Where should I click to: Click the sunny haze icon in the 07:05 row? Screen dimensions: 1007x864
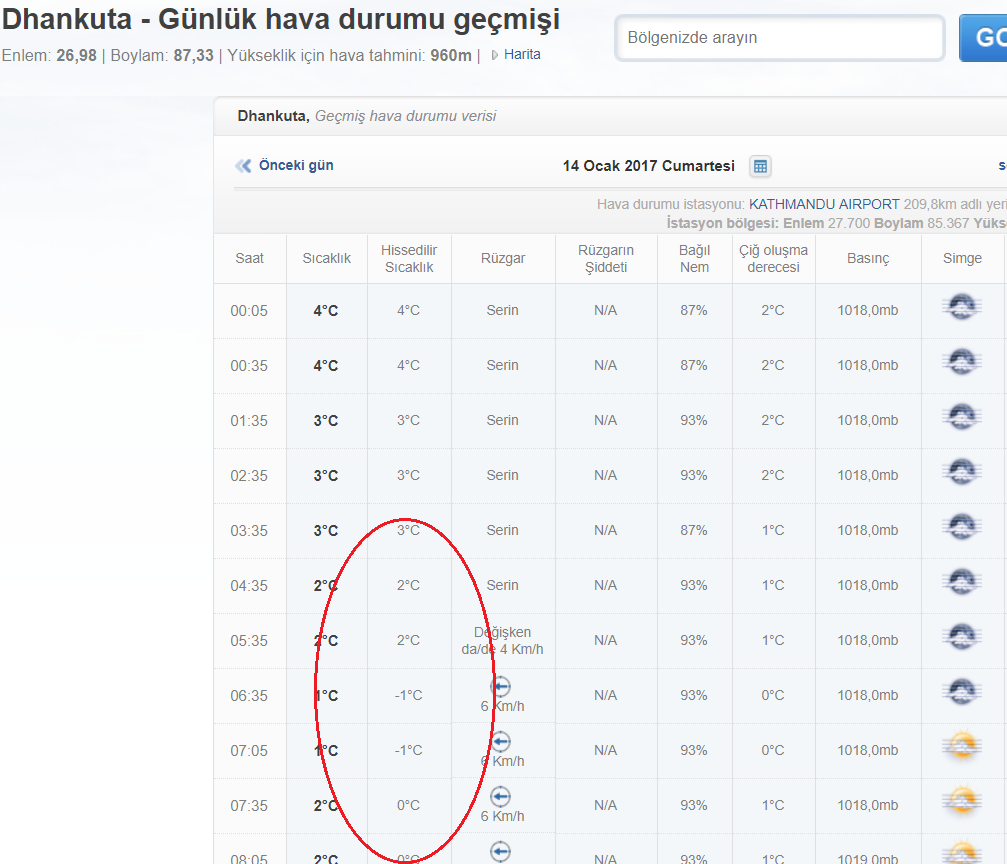pyautogui.click(x=962, y=746)
